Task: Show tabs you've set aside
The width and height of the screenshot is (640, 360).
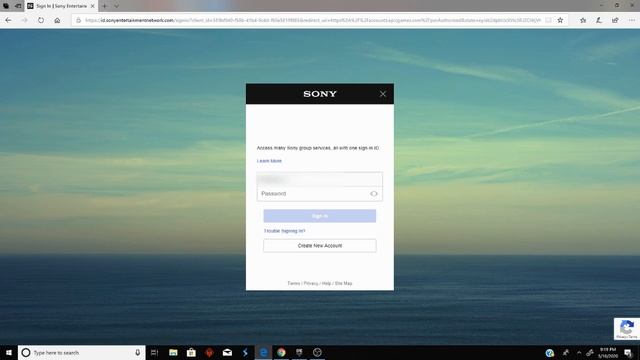Action: (x=6, y=6)
